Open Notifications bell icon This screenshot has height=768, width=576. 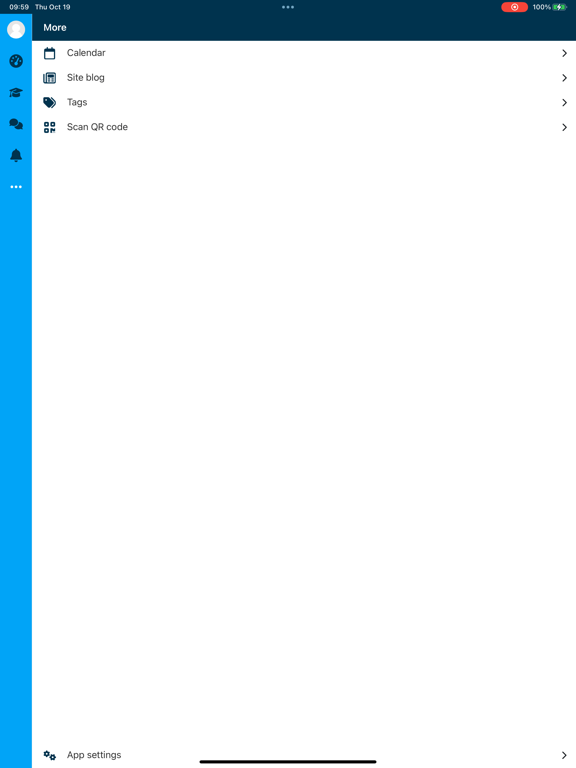pos(16,155)
